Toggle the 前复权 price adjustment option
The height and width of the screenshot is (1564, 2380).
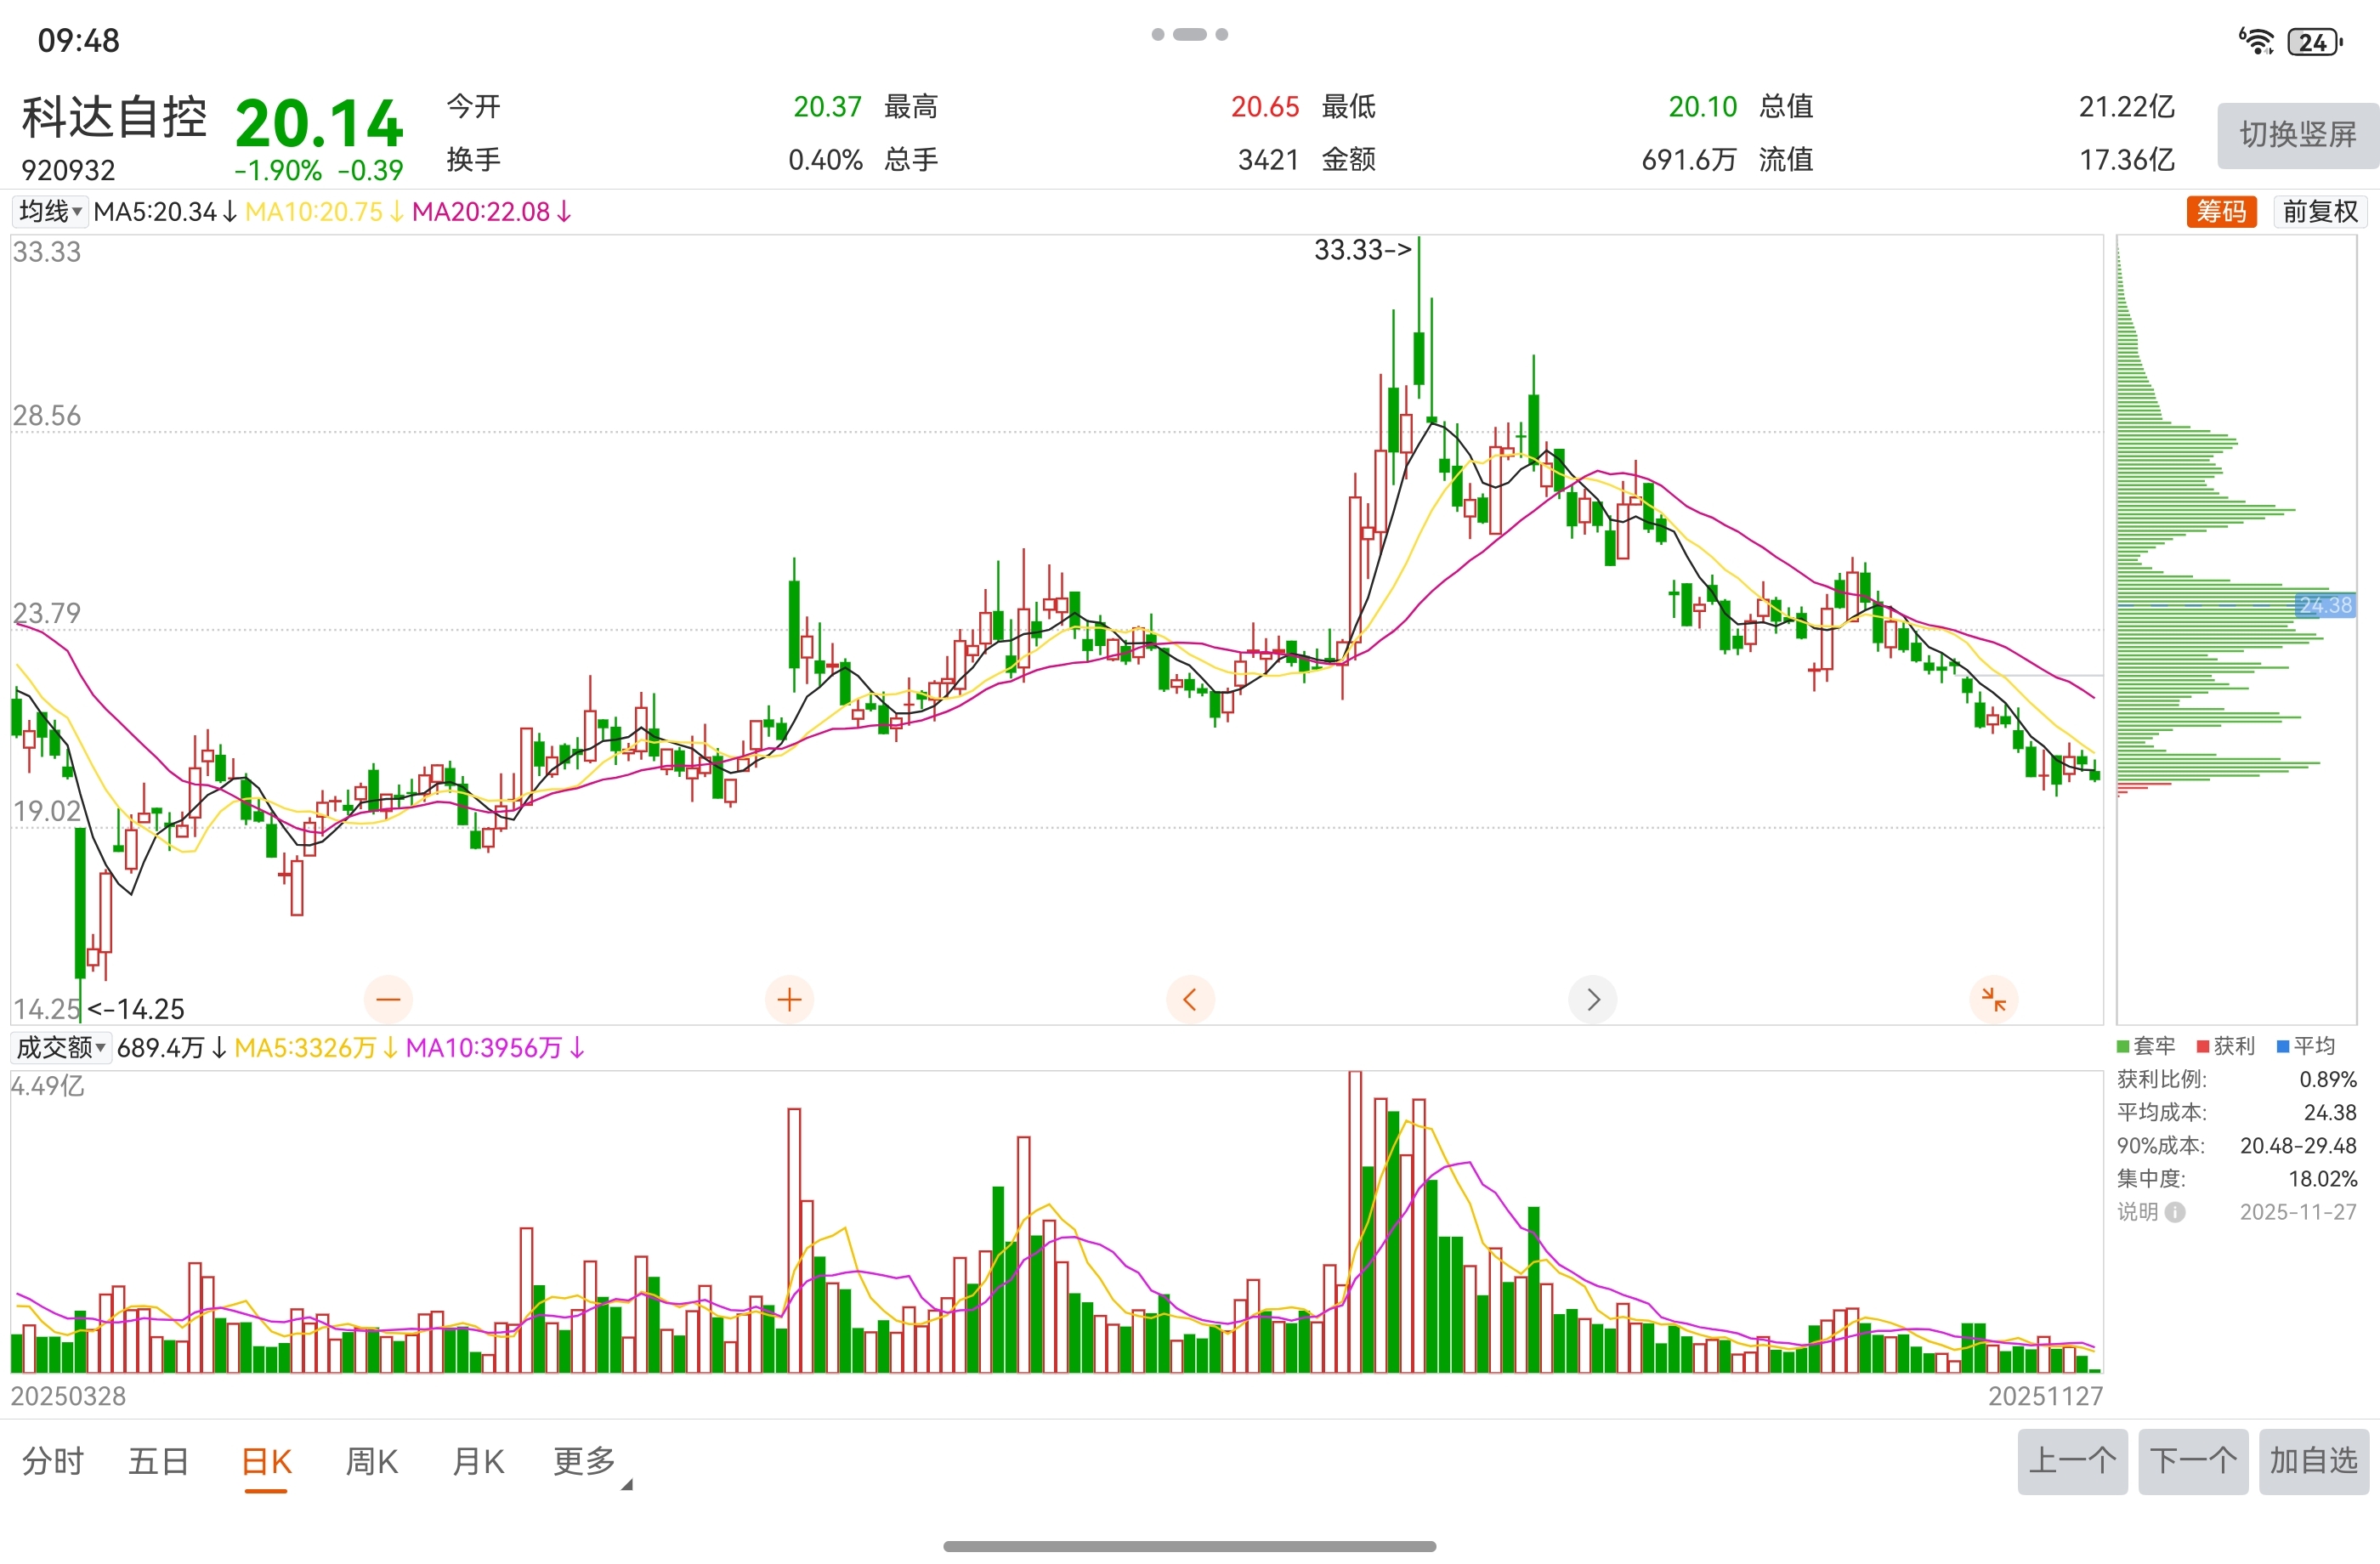click(x=2319, y=211)
